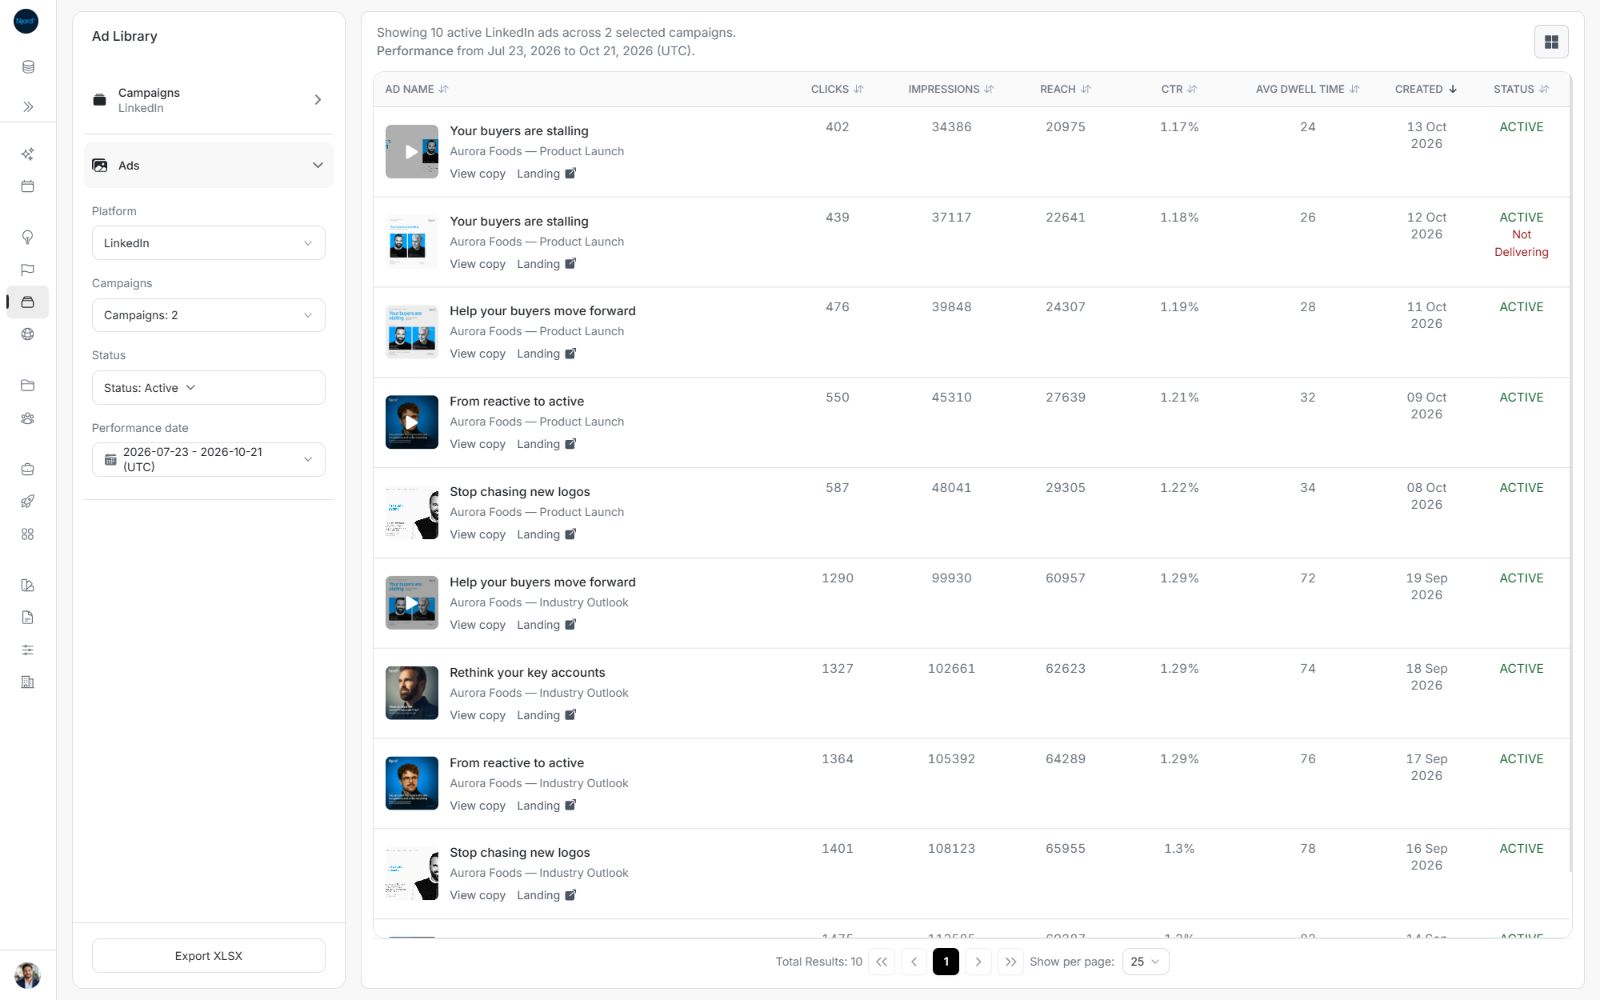Open the Njord logo home icon

tap(26, 21)
